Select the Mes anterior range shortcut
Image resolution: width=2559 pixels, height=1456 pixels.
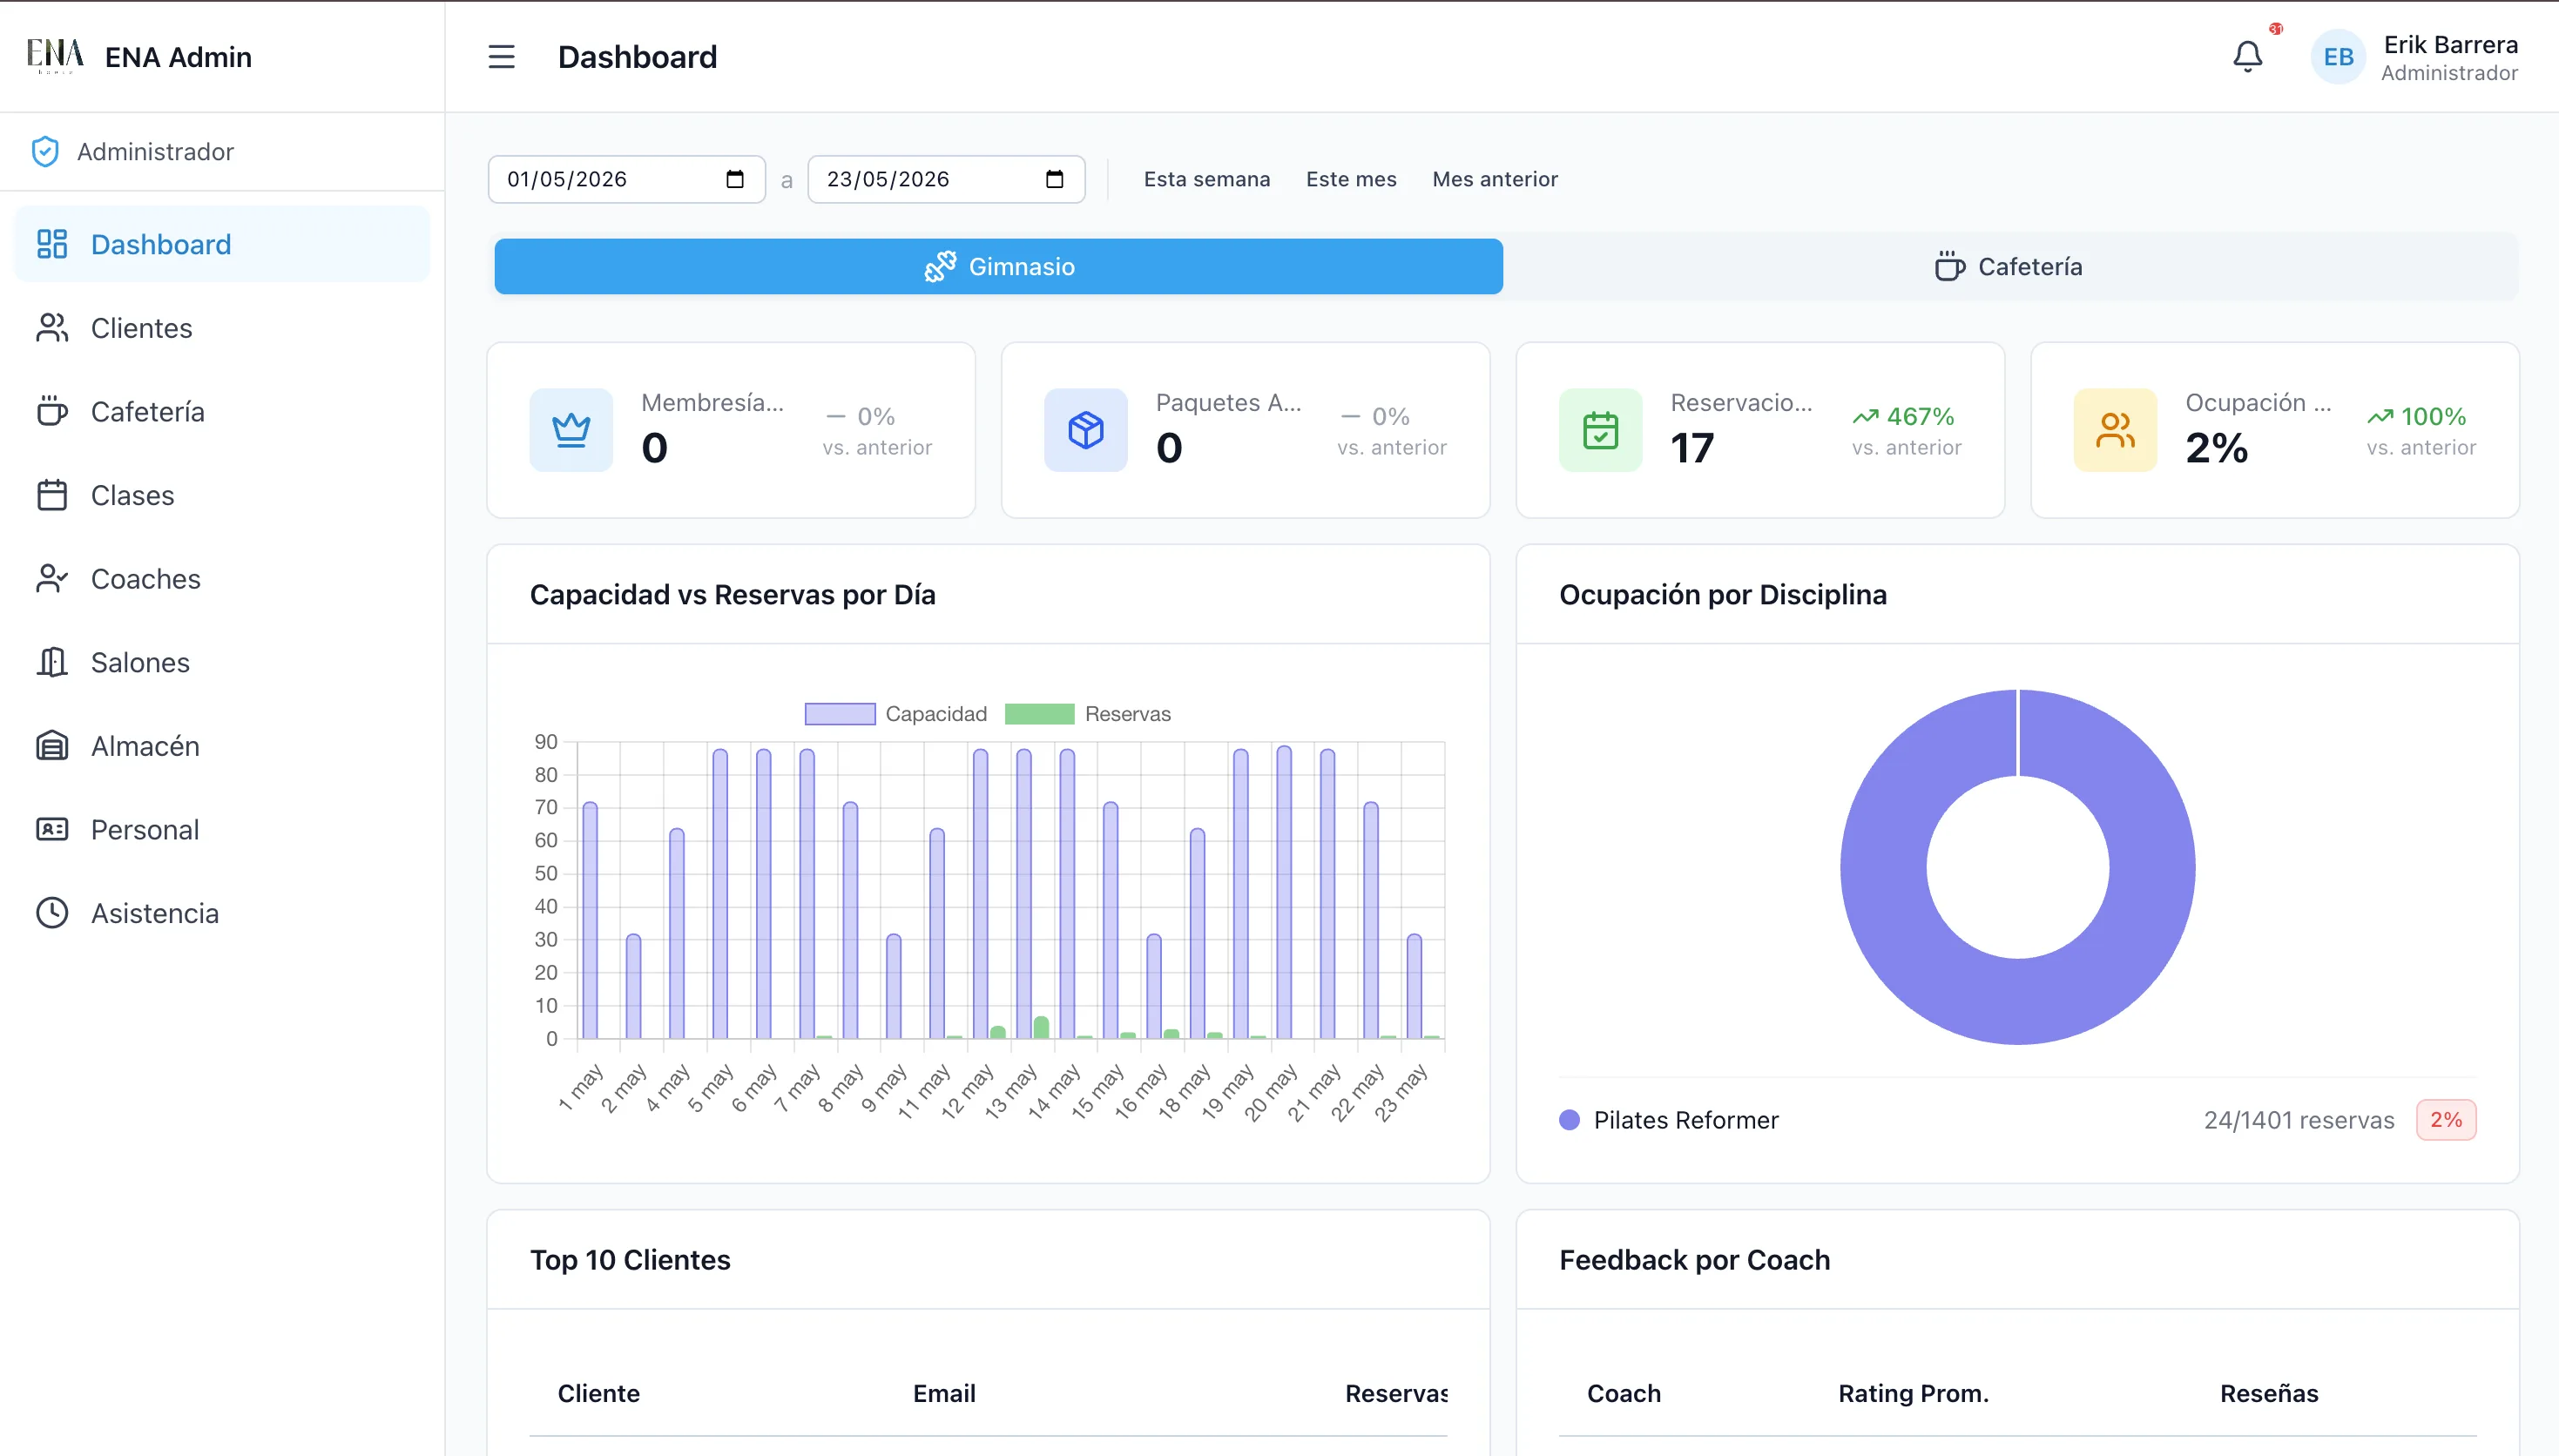point(1495,179)
